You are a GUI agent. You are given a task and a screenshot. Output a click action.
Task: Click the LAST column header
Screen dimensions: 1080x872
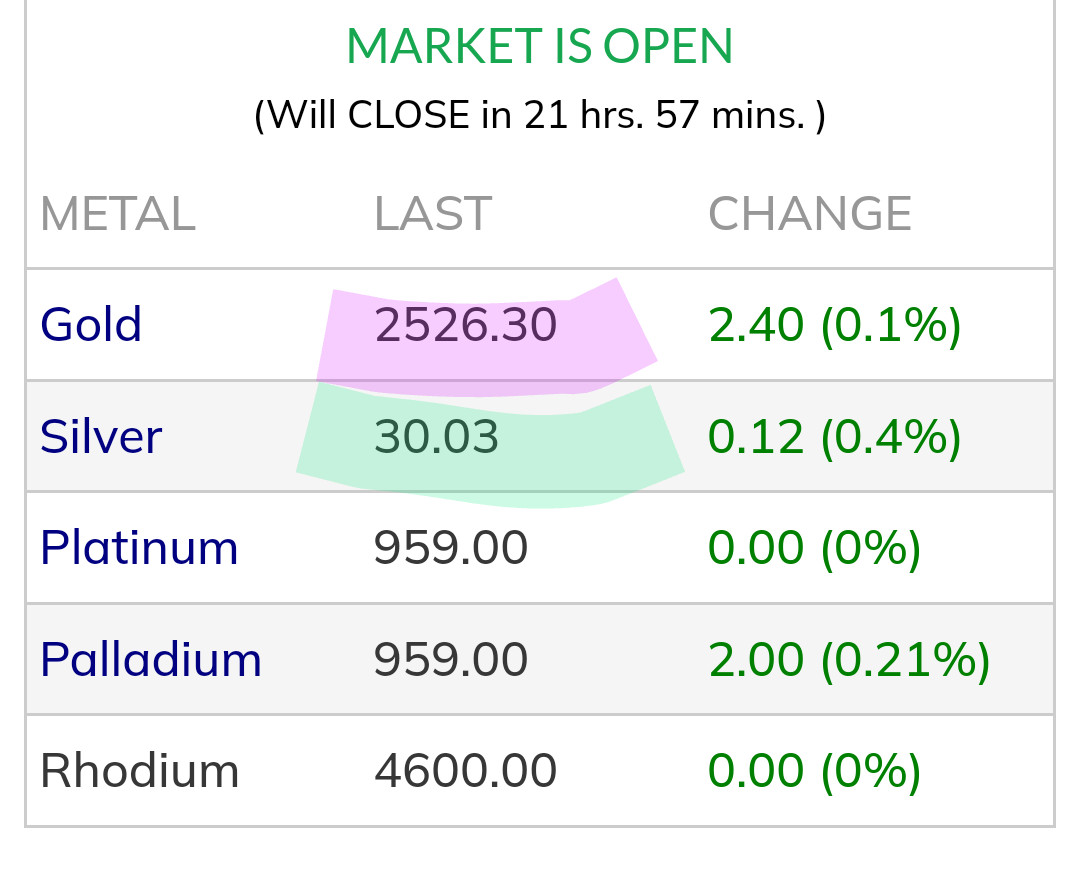click(x=432, y=214)
